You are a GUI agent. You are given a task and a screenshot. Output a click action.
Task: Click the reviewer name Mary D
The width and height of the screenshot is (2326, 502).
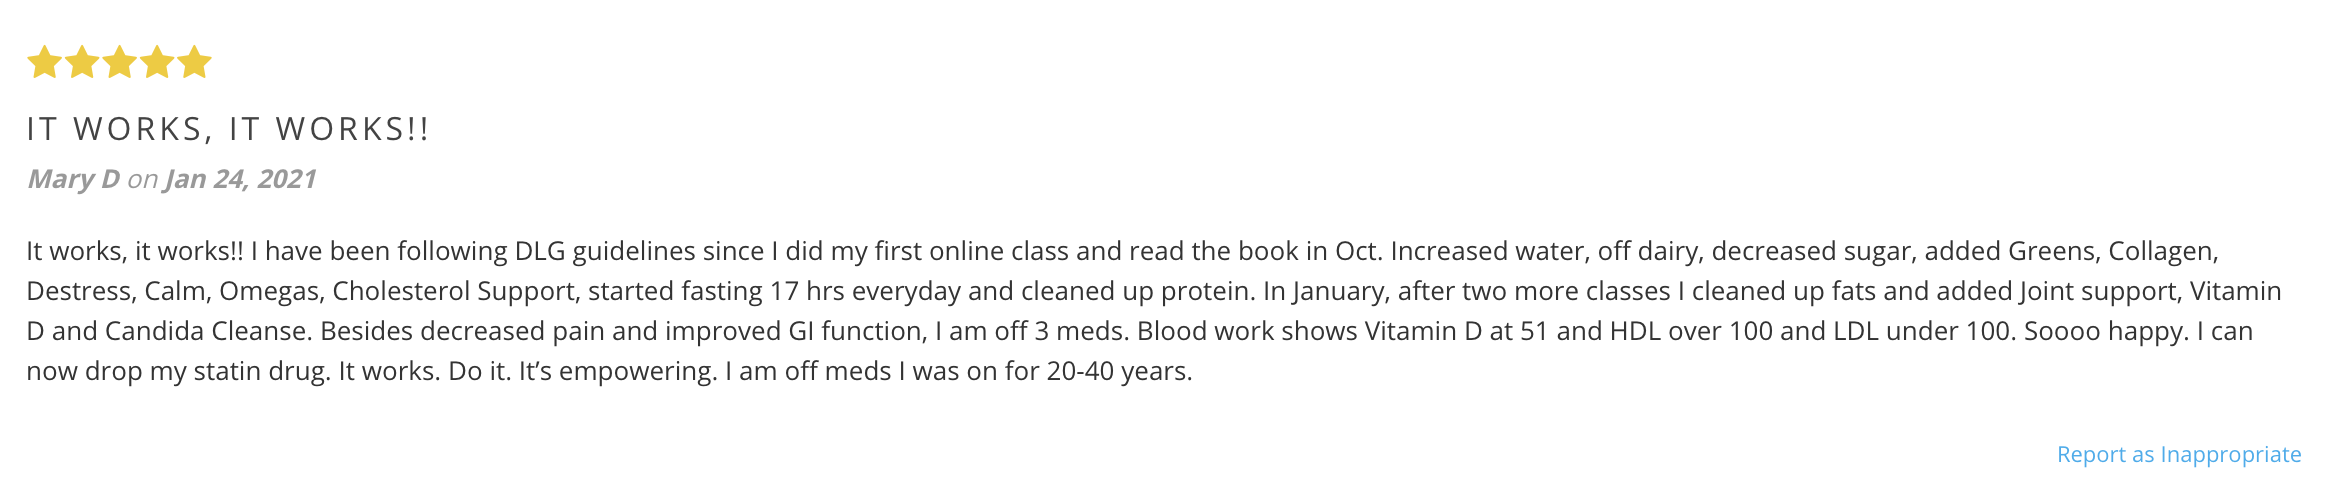click(x=73, y=179)
